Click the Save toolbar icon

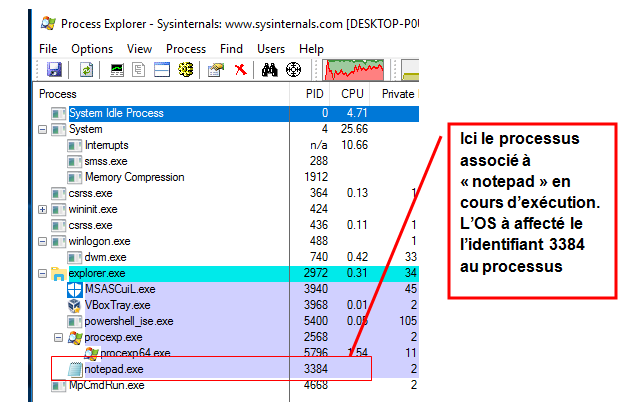(x=54, y=69)
